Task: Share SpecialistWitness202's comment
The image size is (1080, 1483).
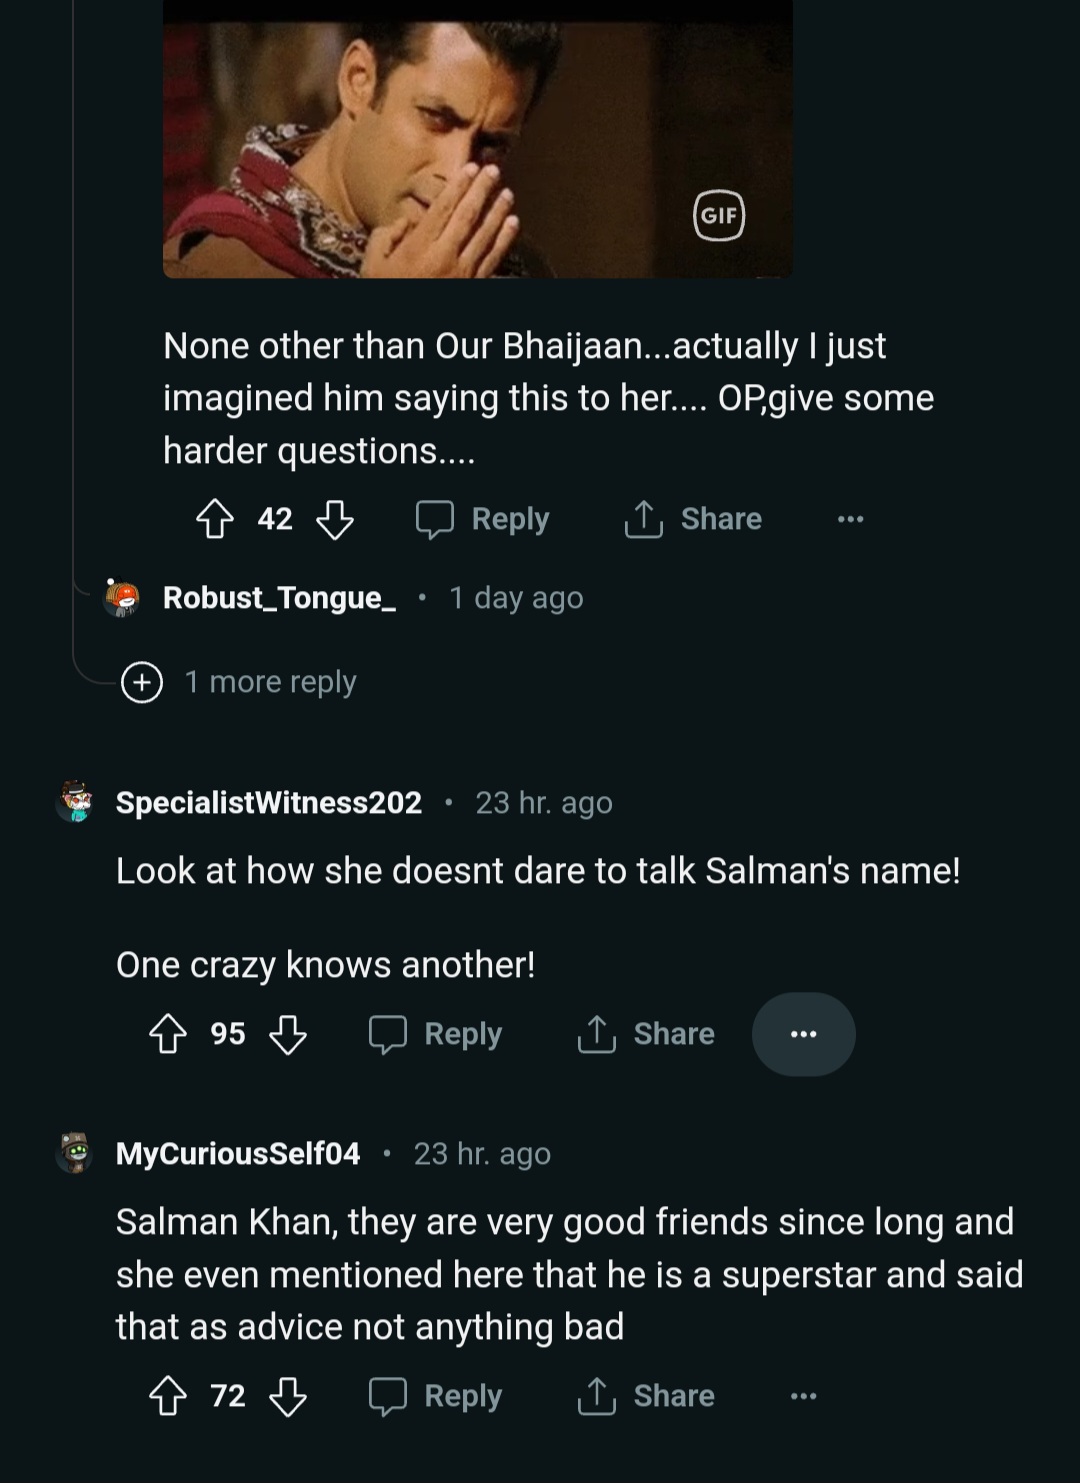Action: [x=646, y=1034]
